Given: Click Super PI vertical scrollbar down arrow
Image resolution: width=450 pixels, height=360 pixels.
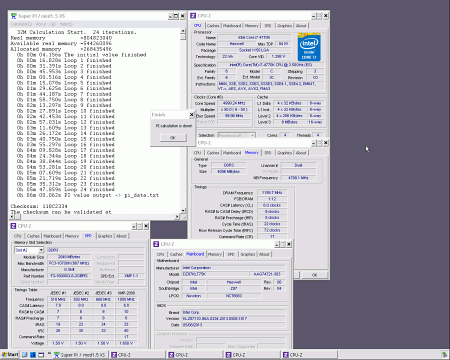Looking at the screenshot, I should (183, 210).
